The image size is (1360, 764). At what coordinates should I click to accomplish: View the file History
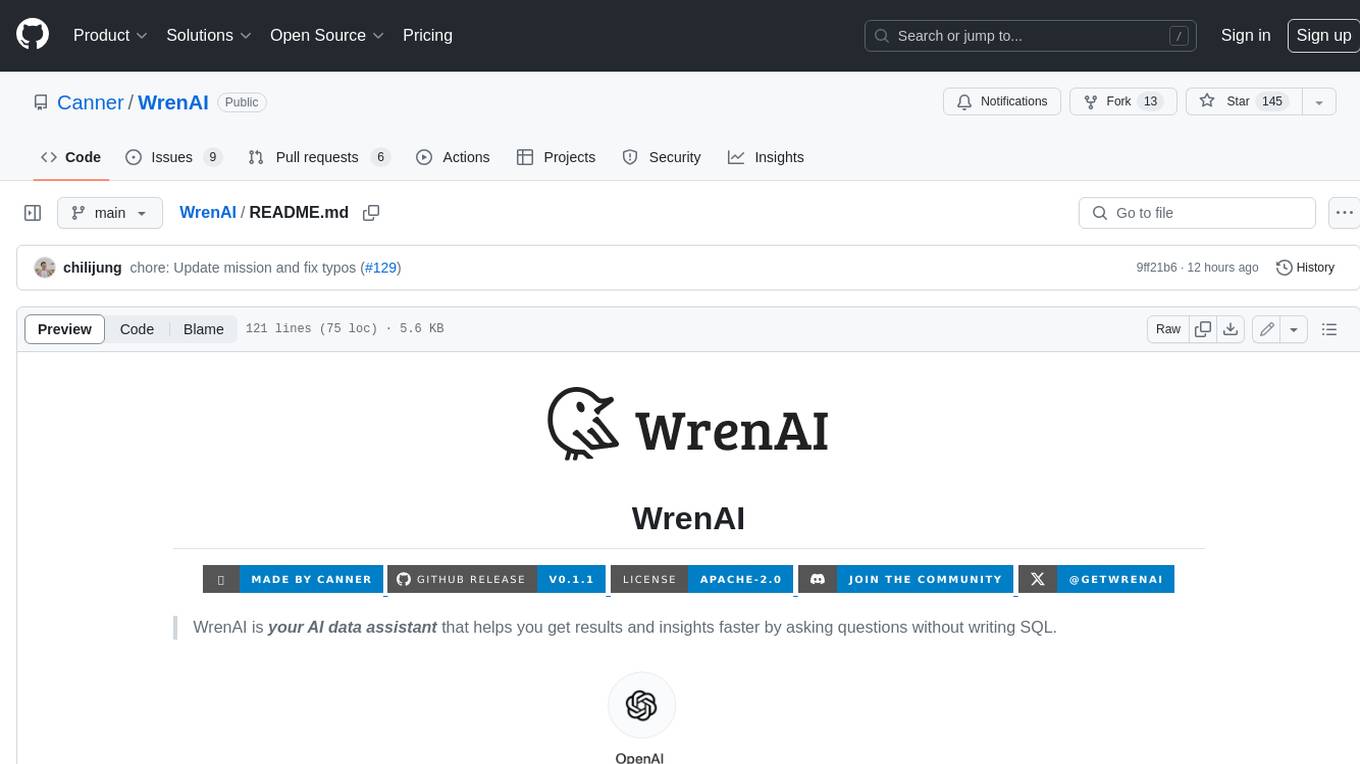[1306, 267]
